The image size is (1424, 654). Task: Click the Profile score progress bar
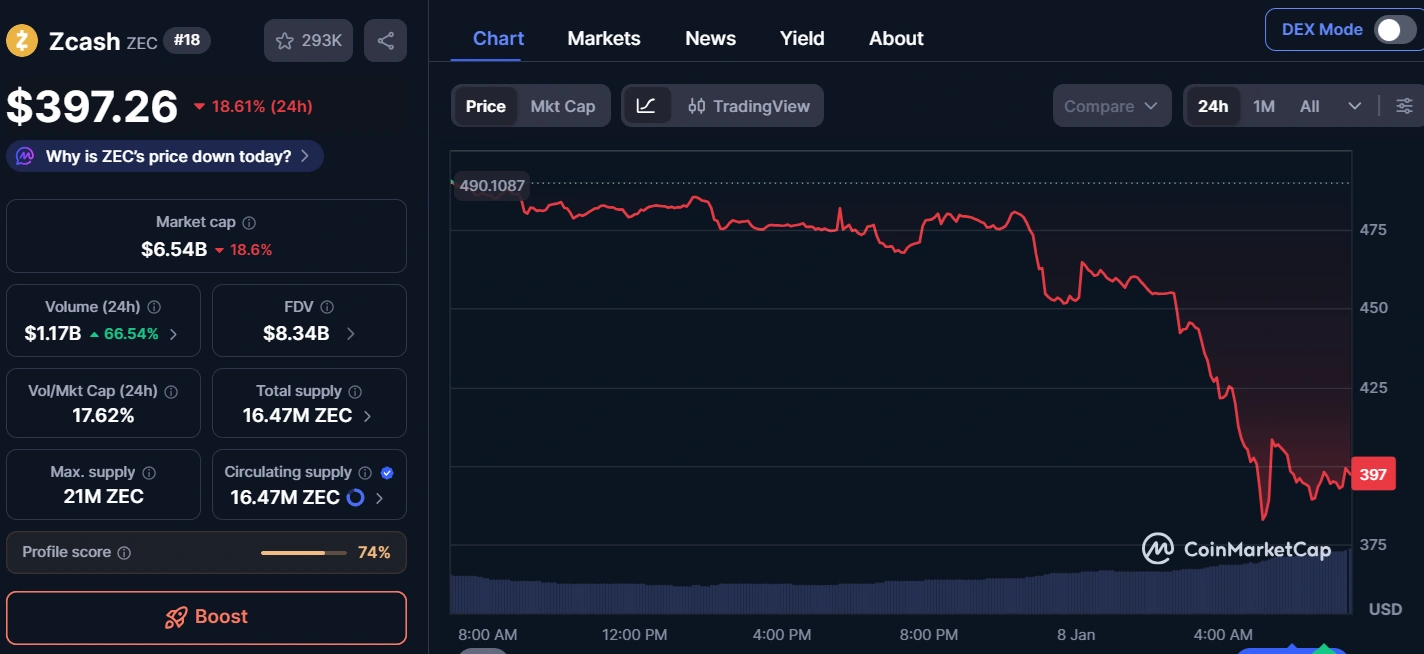click(x=303, y=551)
